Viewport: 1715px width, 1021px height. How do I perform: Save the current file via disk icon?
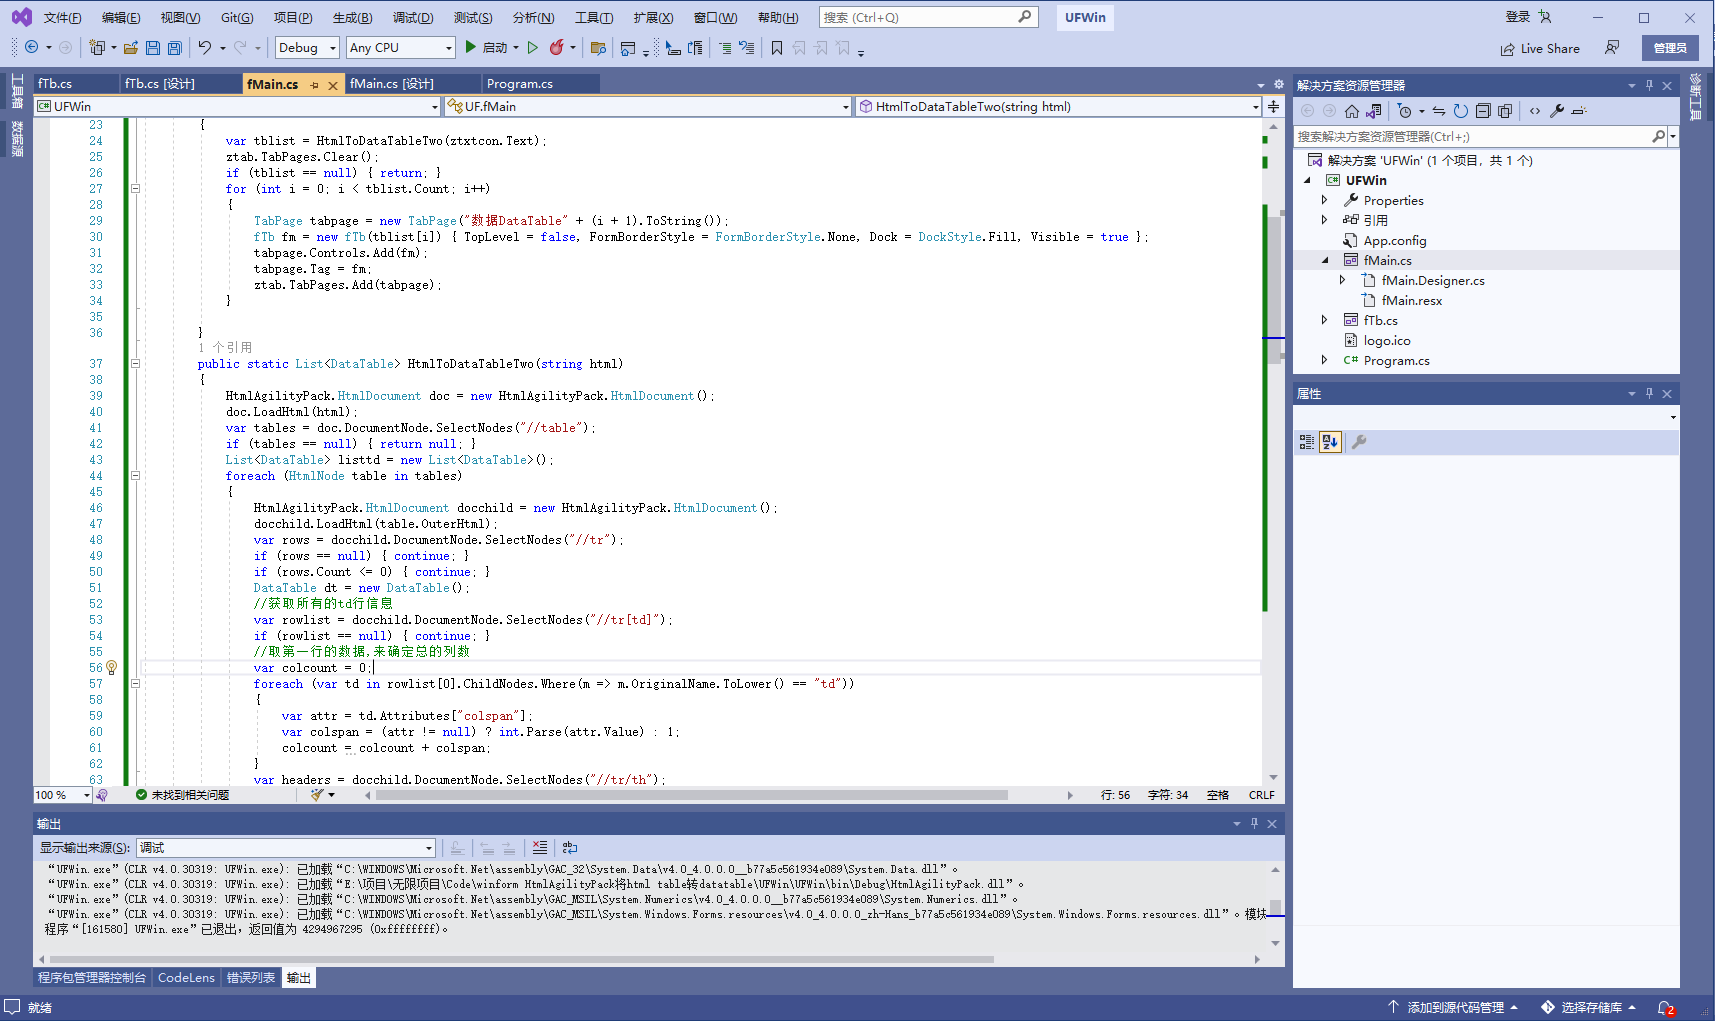click(x=153, y=47)
